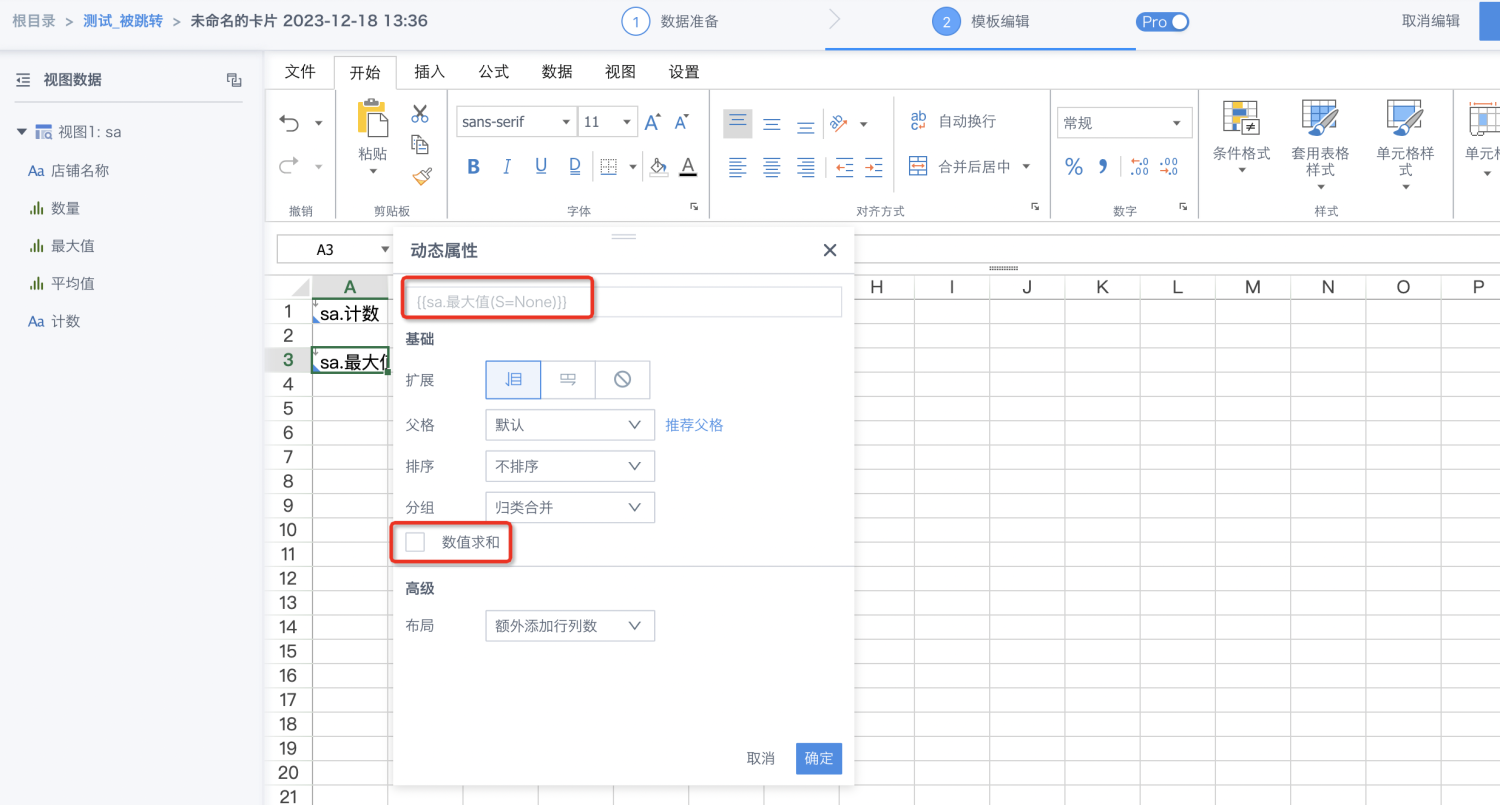Apply comma thousands separator style
Viewport: 1500px width, 805px height.
(1103, 167)
